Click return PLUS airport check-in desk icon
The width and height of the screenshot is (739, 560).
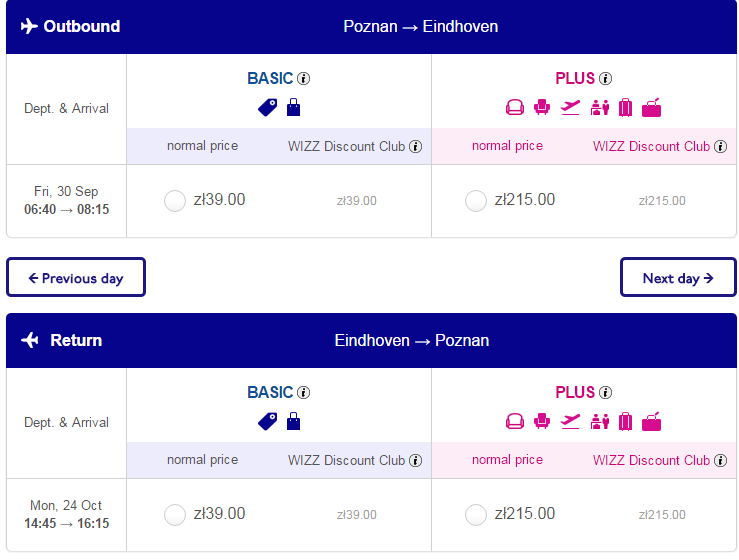[x=599, y=421]
